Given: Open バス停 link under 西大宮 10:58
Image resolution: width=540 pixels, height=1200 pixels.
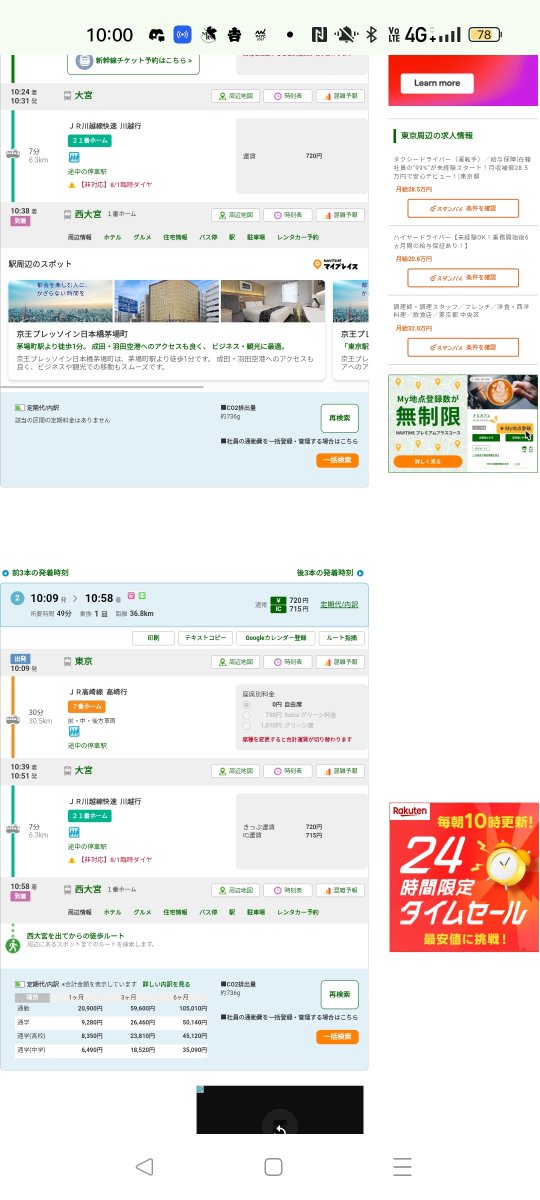Looking at the screenshot, I should point(208,912).
